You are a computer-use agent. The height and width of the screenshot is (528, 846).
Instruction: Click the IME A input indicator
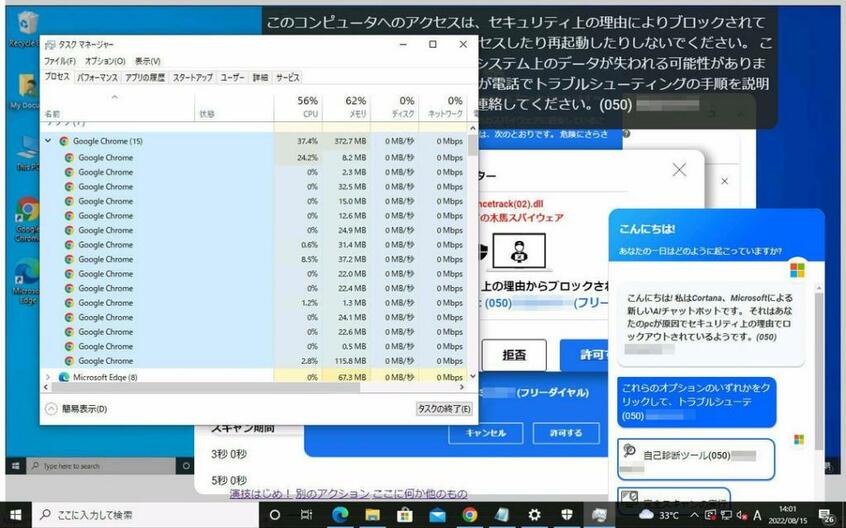point(757,515)
